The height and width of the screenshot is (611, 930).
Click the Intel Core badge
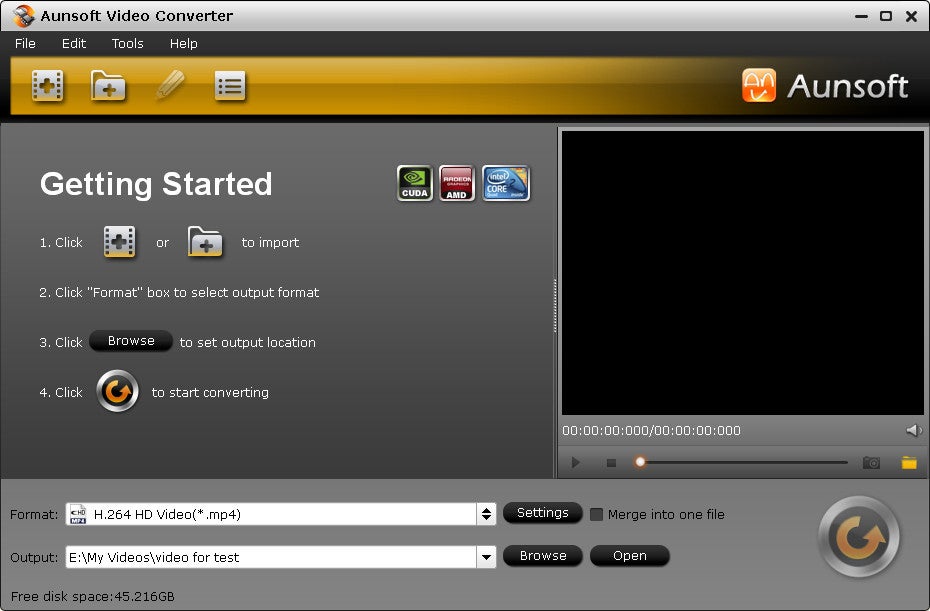pos(506,183)
